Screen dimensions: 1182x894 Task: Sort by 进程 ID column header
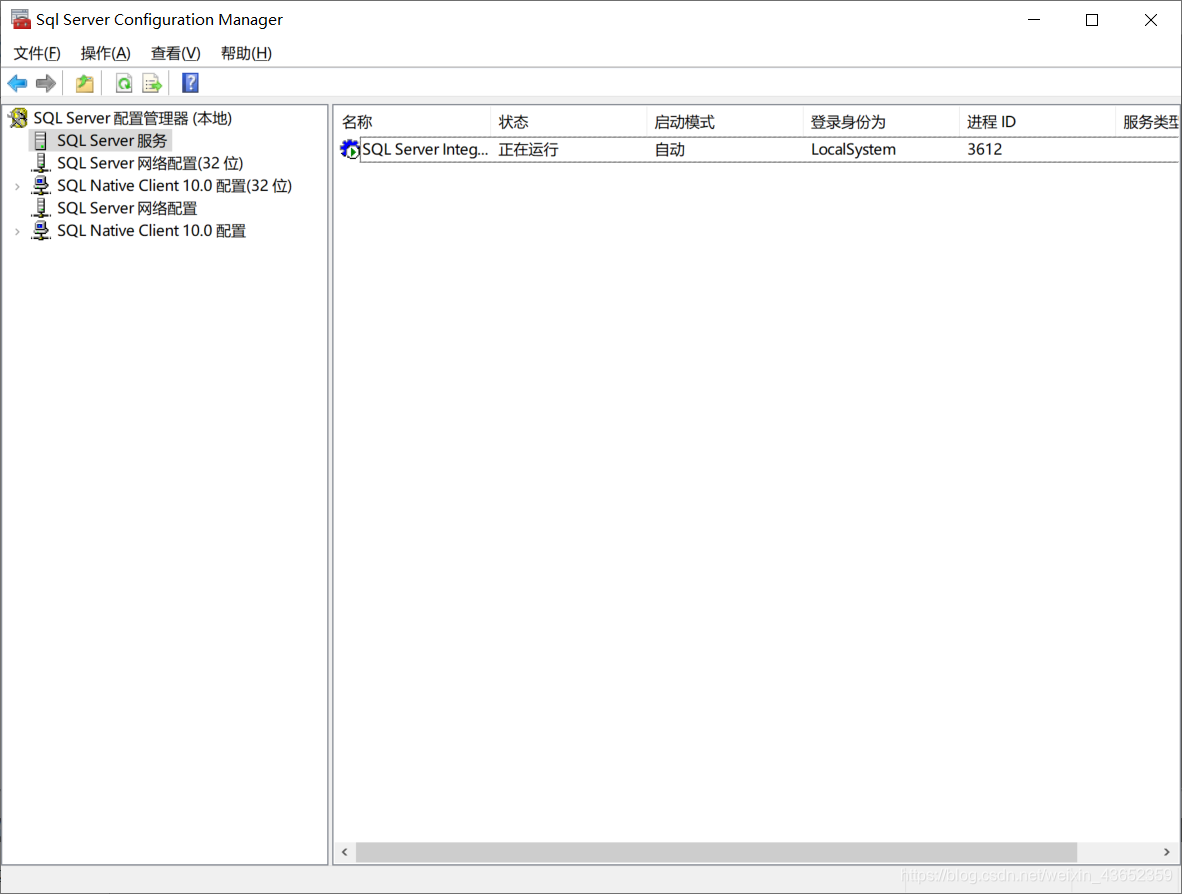coord(1037,122)
